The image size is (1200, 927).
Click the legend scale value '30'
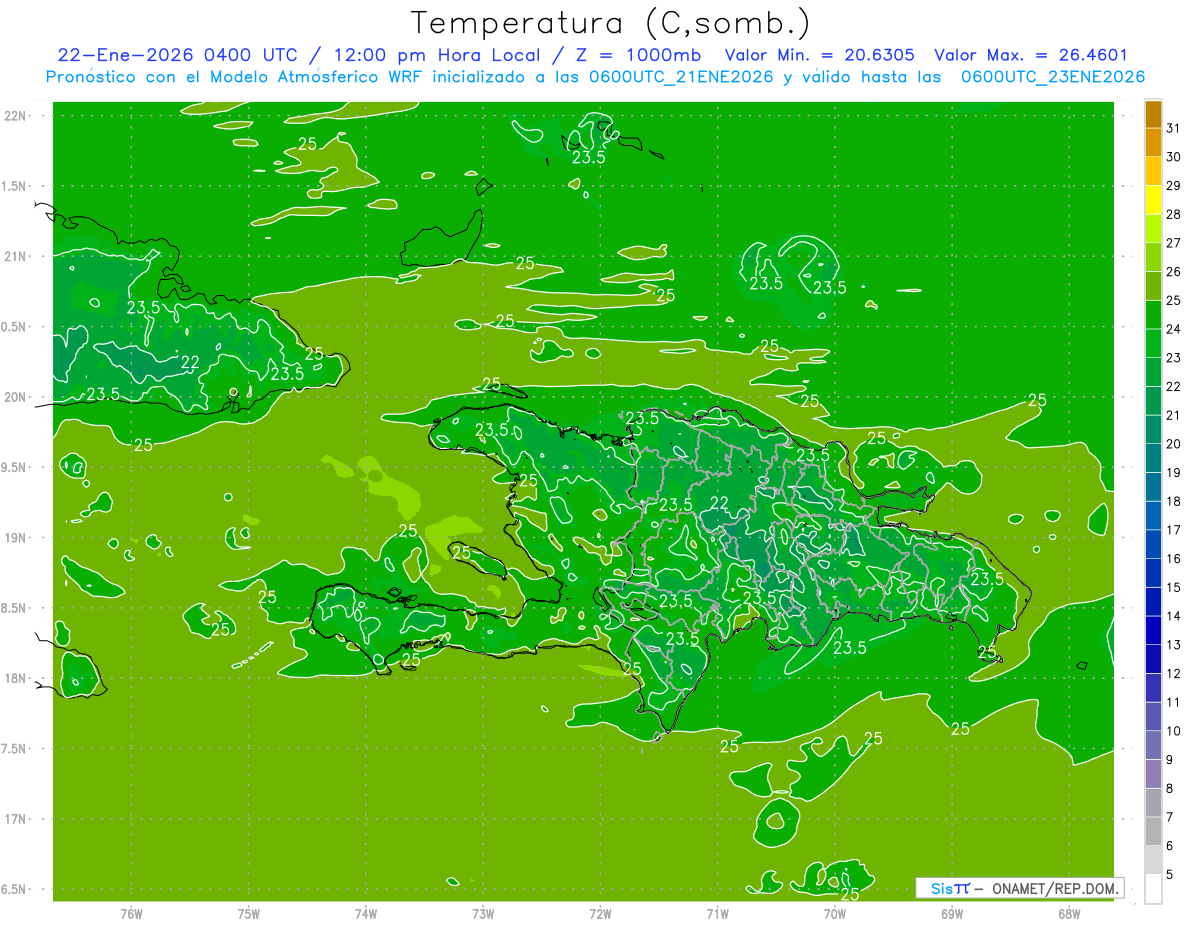pos(1174,157)
